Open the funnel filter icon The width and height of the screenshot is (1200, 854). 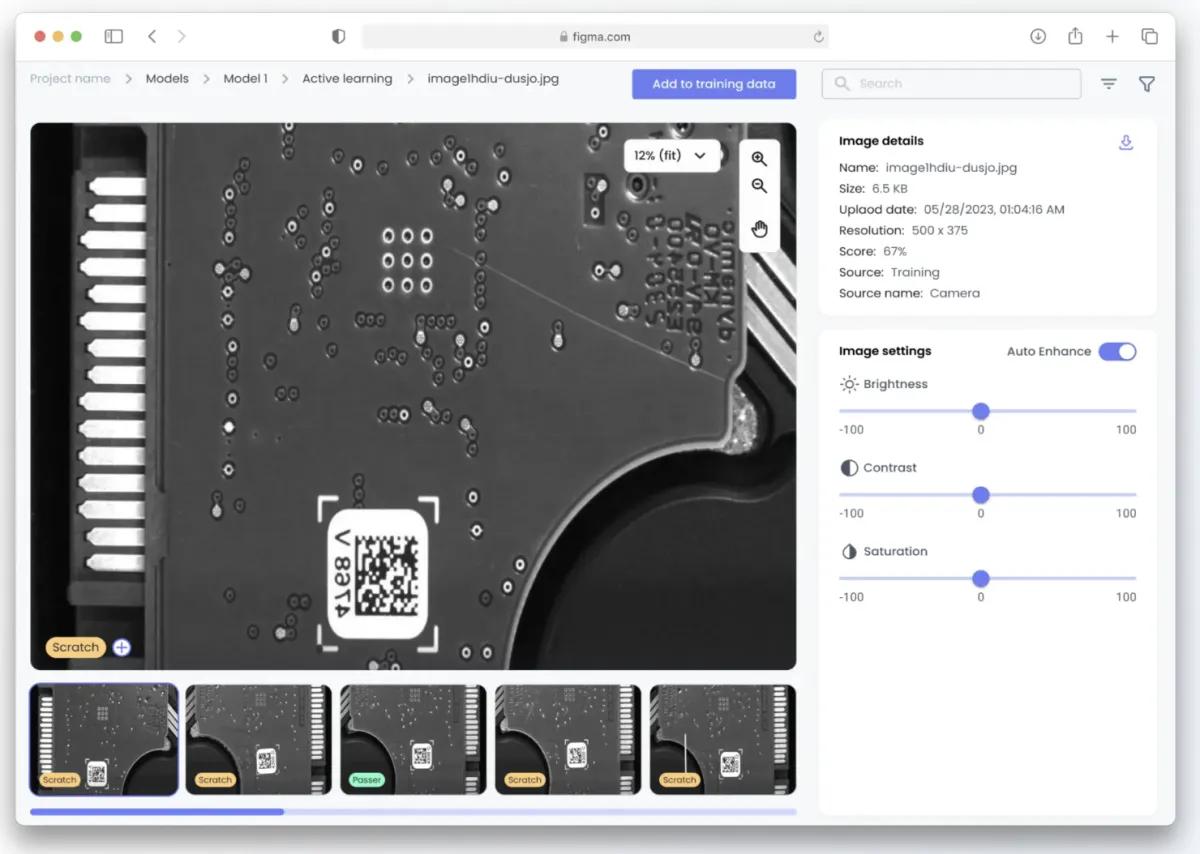[1147, 84]
